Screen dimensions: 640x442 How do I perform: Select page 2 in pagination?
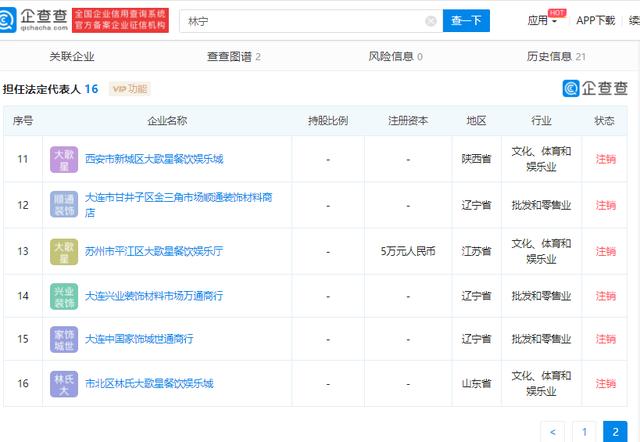click(x=615, y=432)
